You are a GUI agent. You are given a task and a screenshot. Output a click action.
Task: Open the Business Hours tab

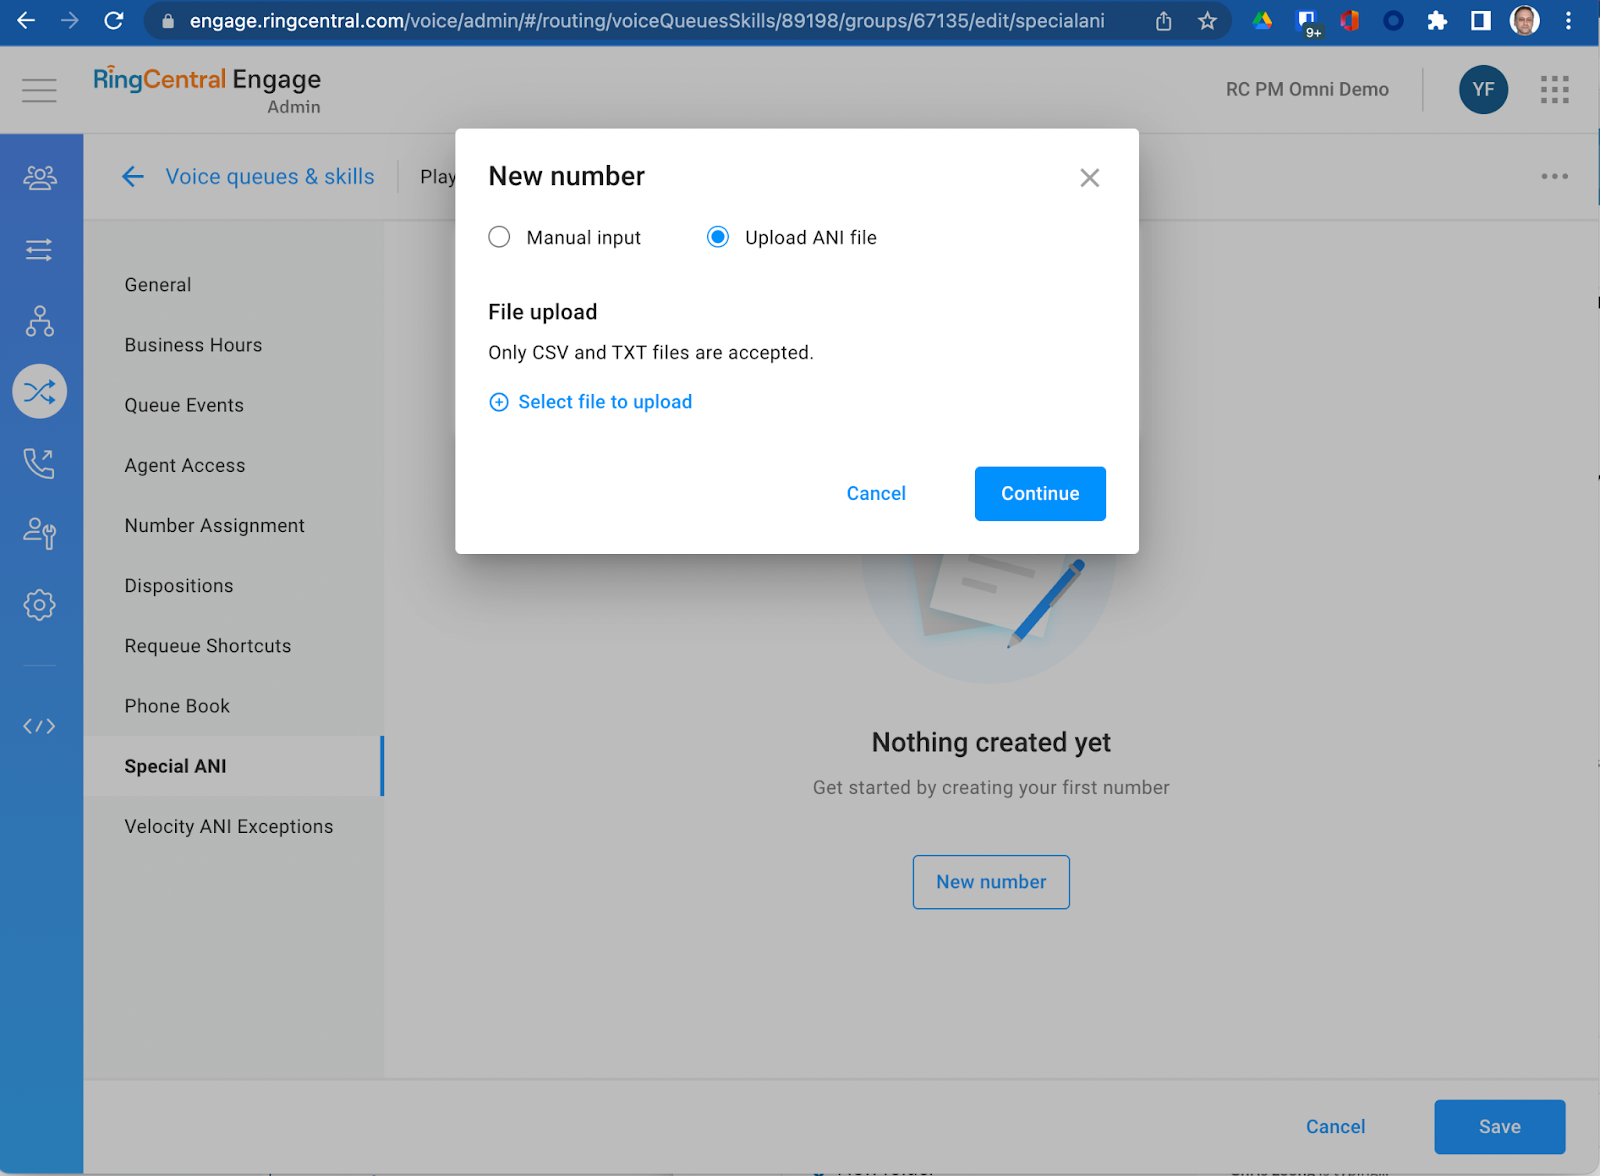(x=233, y=345)
